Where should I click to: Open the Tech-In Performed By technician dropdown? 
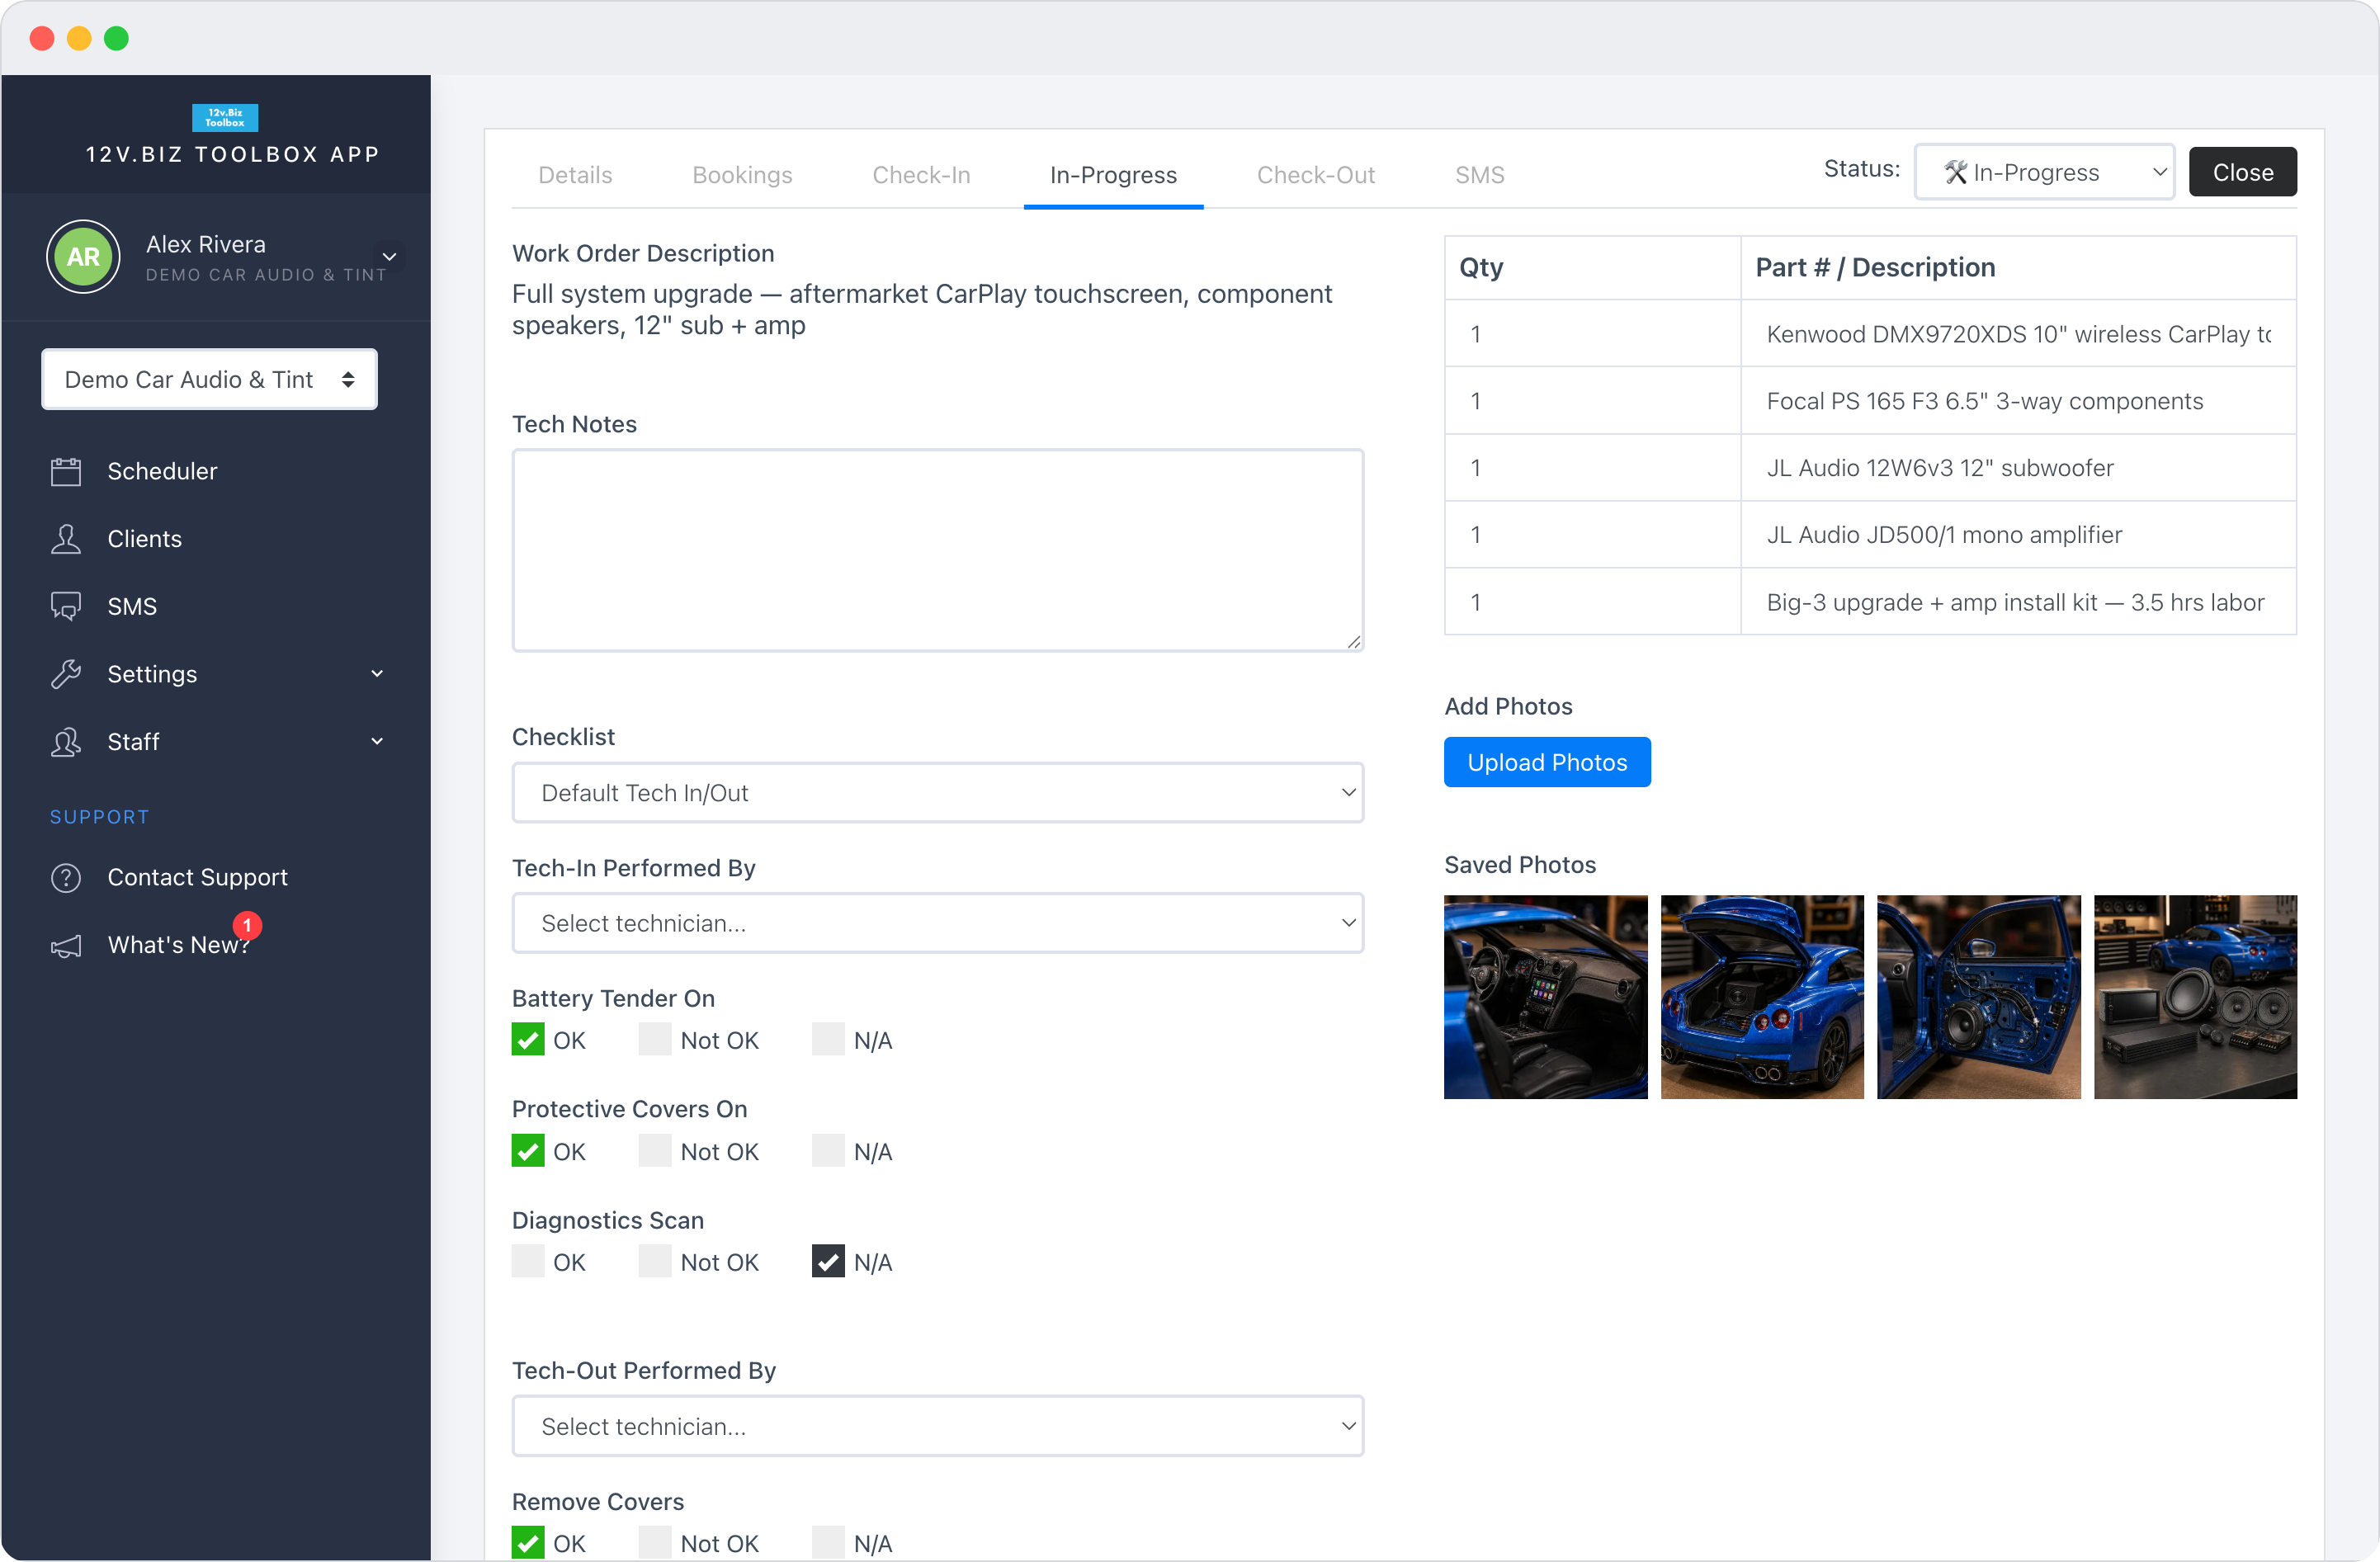[x=938, y=923]
